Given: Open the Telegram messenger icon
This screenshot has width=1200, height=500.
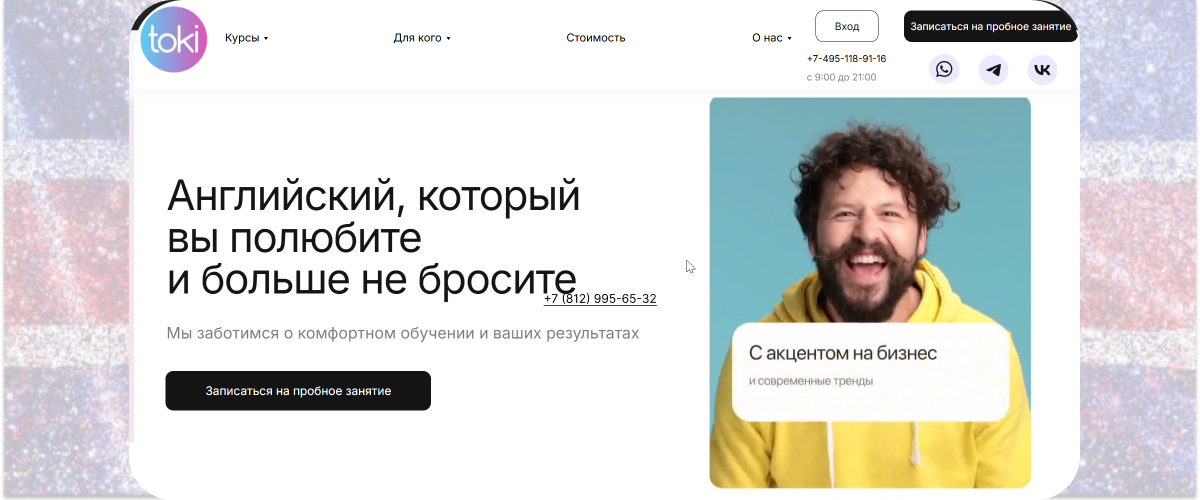Looking at the screenshot, I should [x=993, y=70].
